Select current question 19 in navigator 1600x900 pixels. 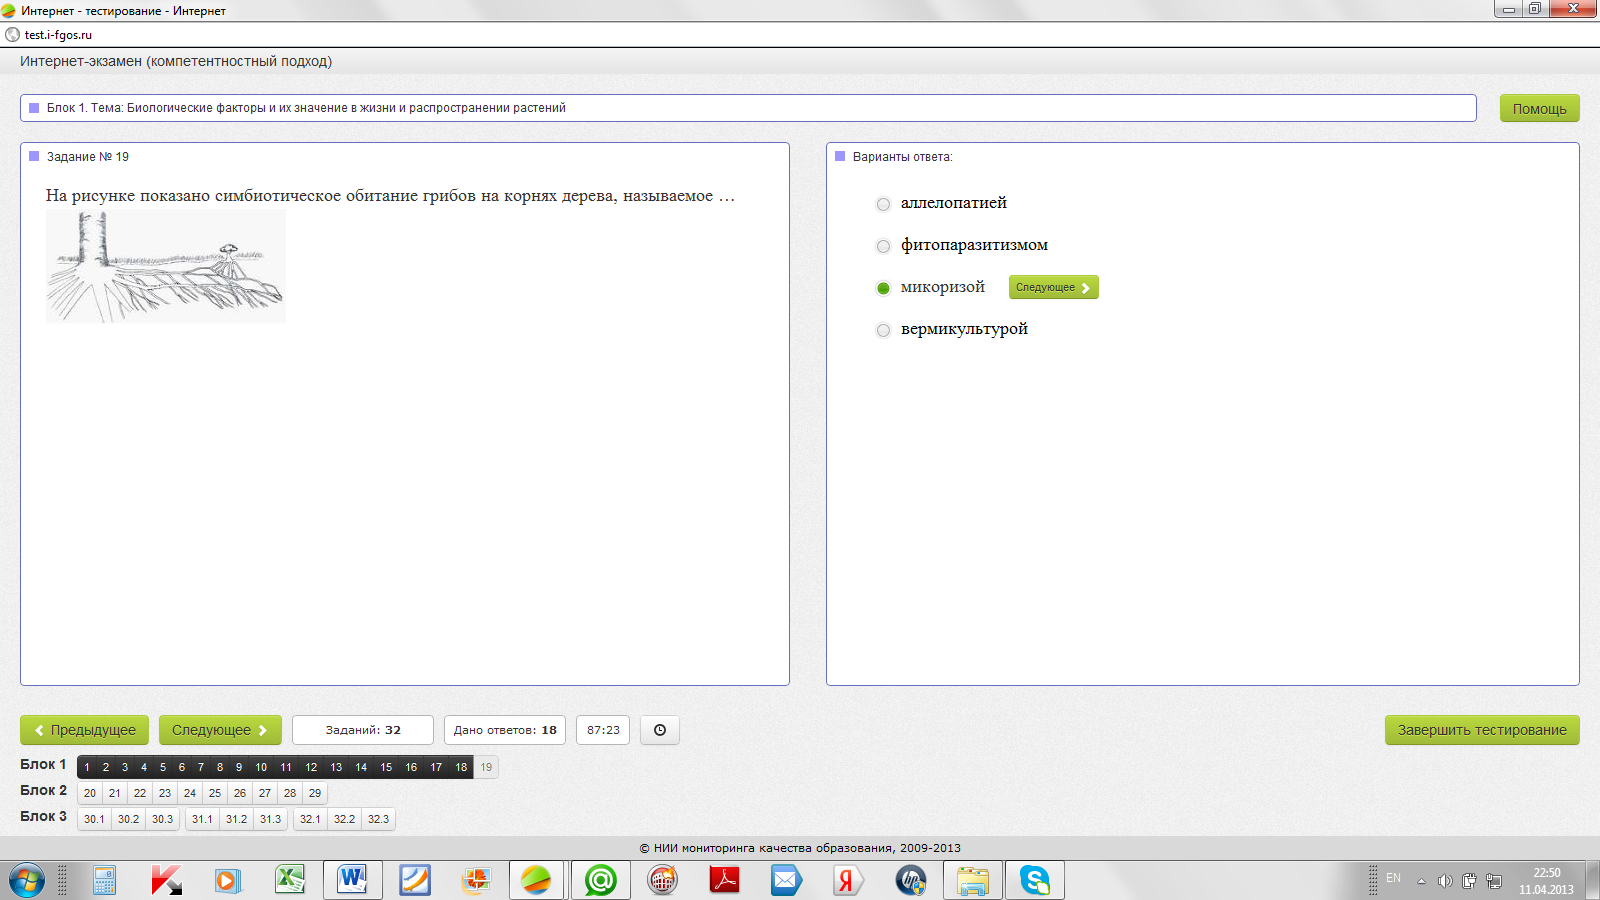[x=486, y=767]
